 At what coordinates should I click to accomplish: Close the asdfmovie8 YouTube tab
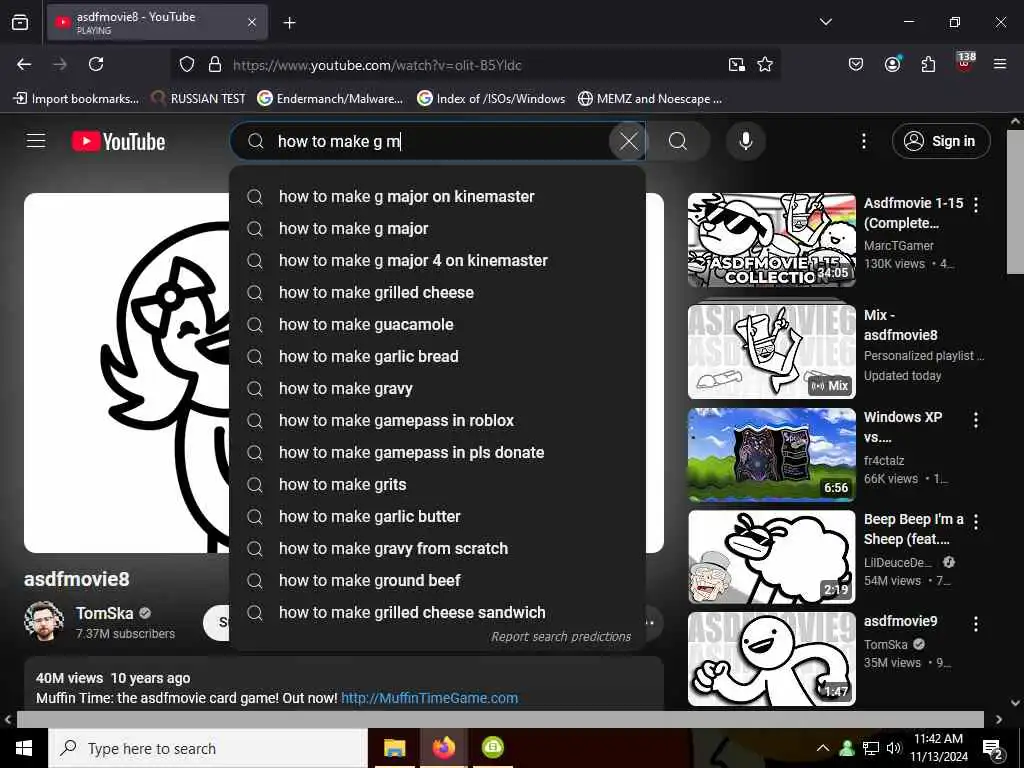click(251, 22)
